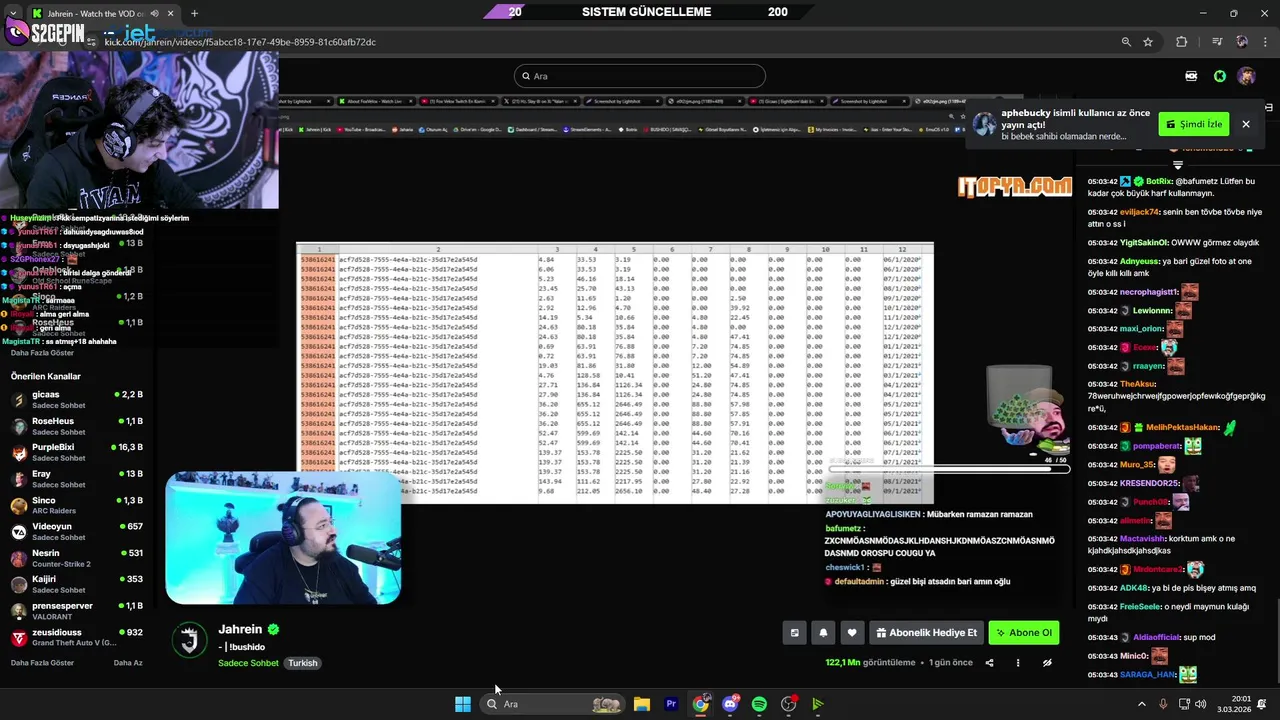
Task: Click the green Abone Ol button
Action: tap(1024, 633)
